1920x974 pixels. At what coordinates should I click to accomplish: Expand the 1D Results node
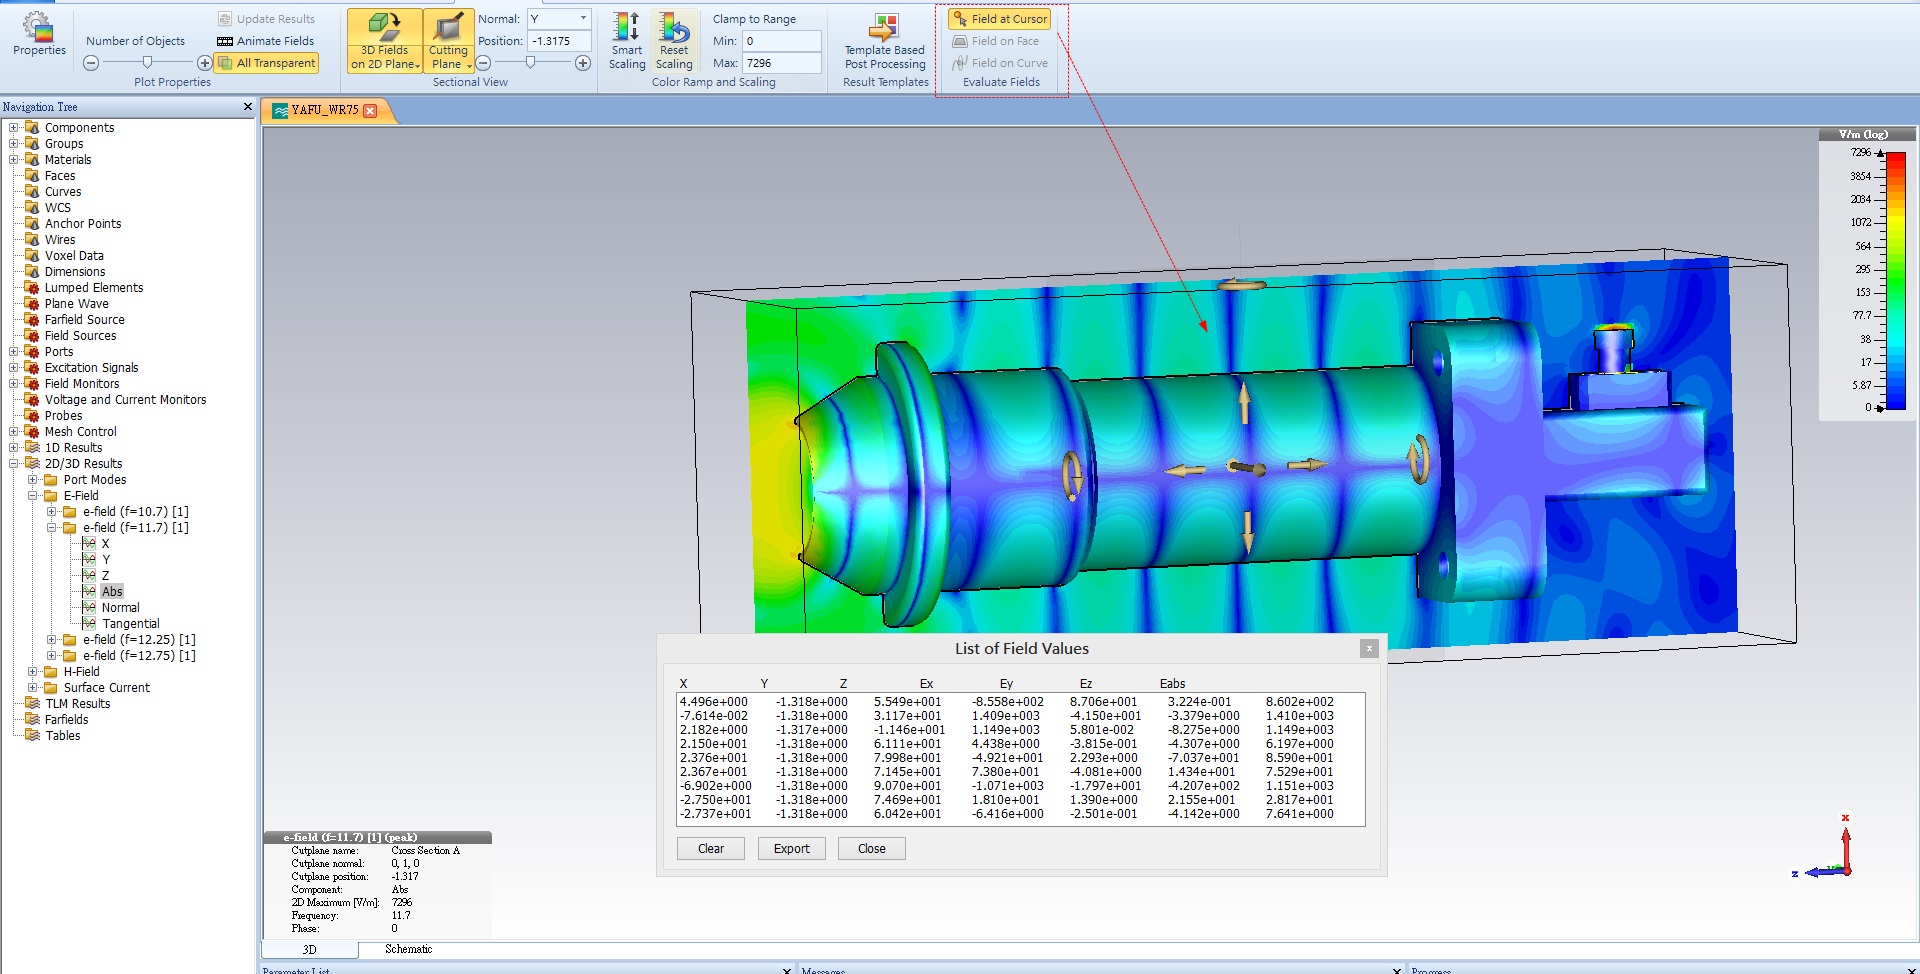tap(14, 448)
